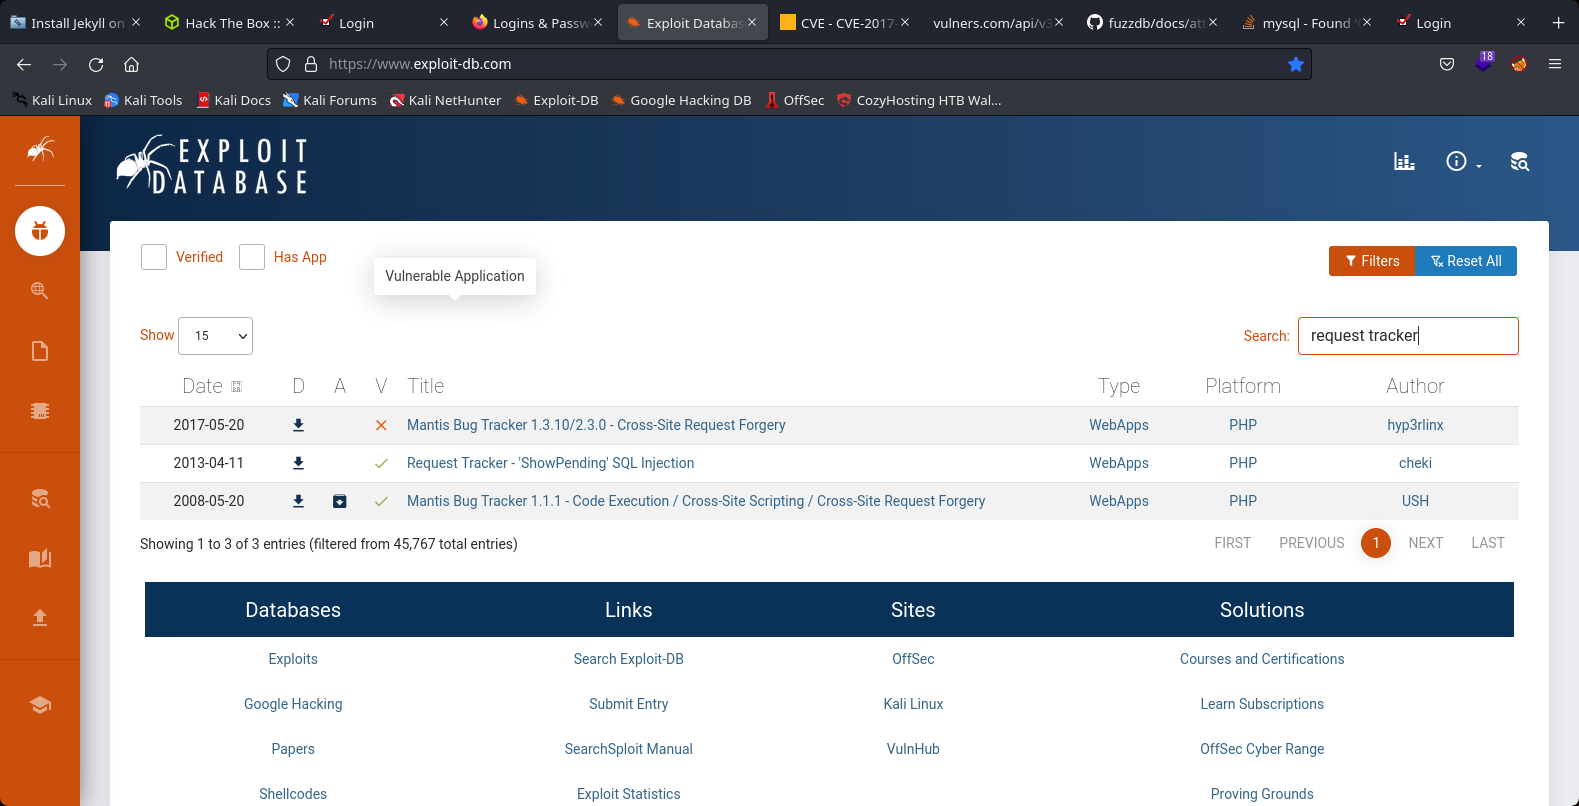The width and height of the screenshot is (1579, 806).
Task: Open the statistics chart icon in header
Action: coord(1404,162)
